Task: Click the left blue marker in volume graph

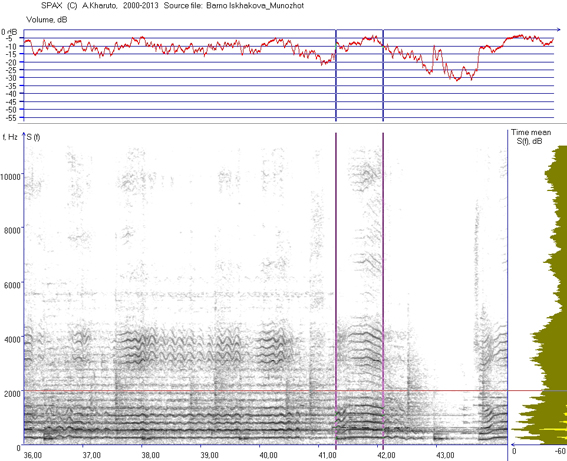Action: click(336, 75)
